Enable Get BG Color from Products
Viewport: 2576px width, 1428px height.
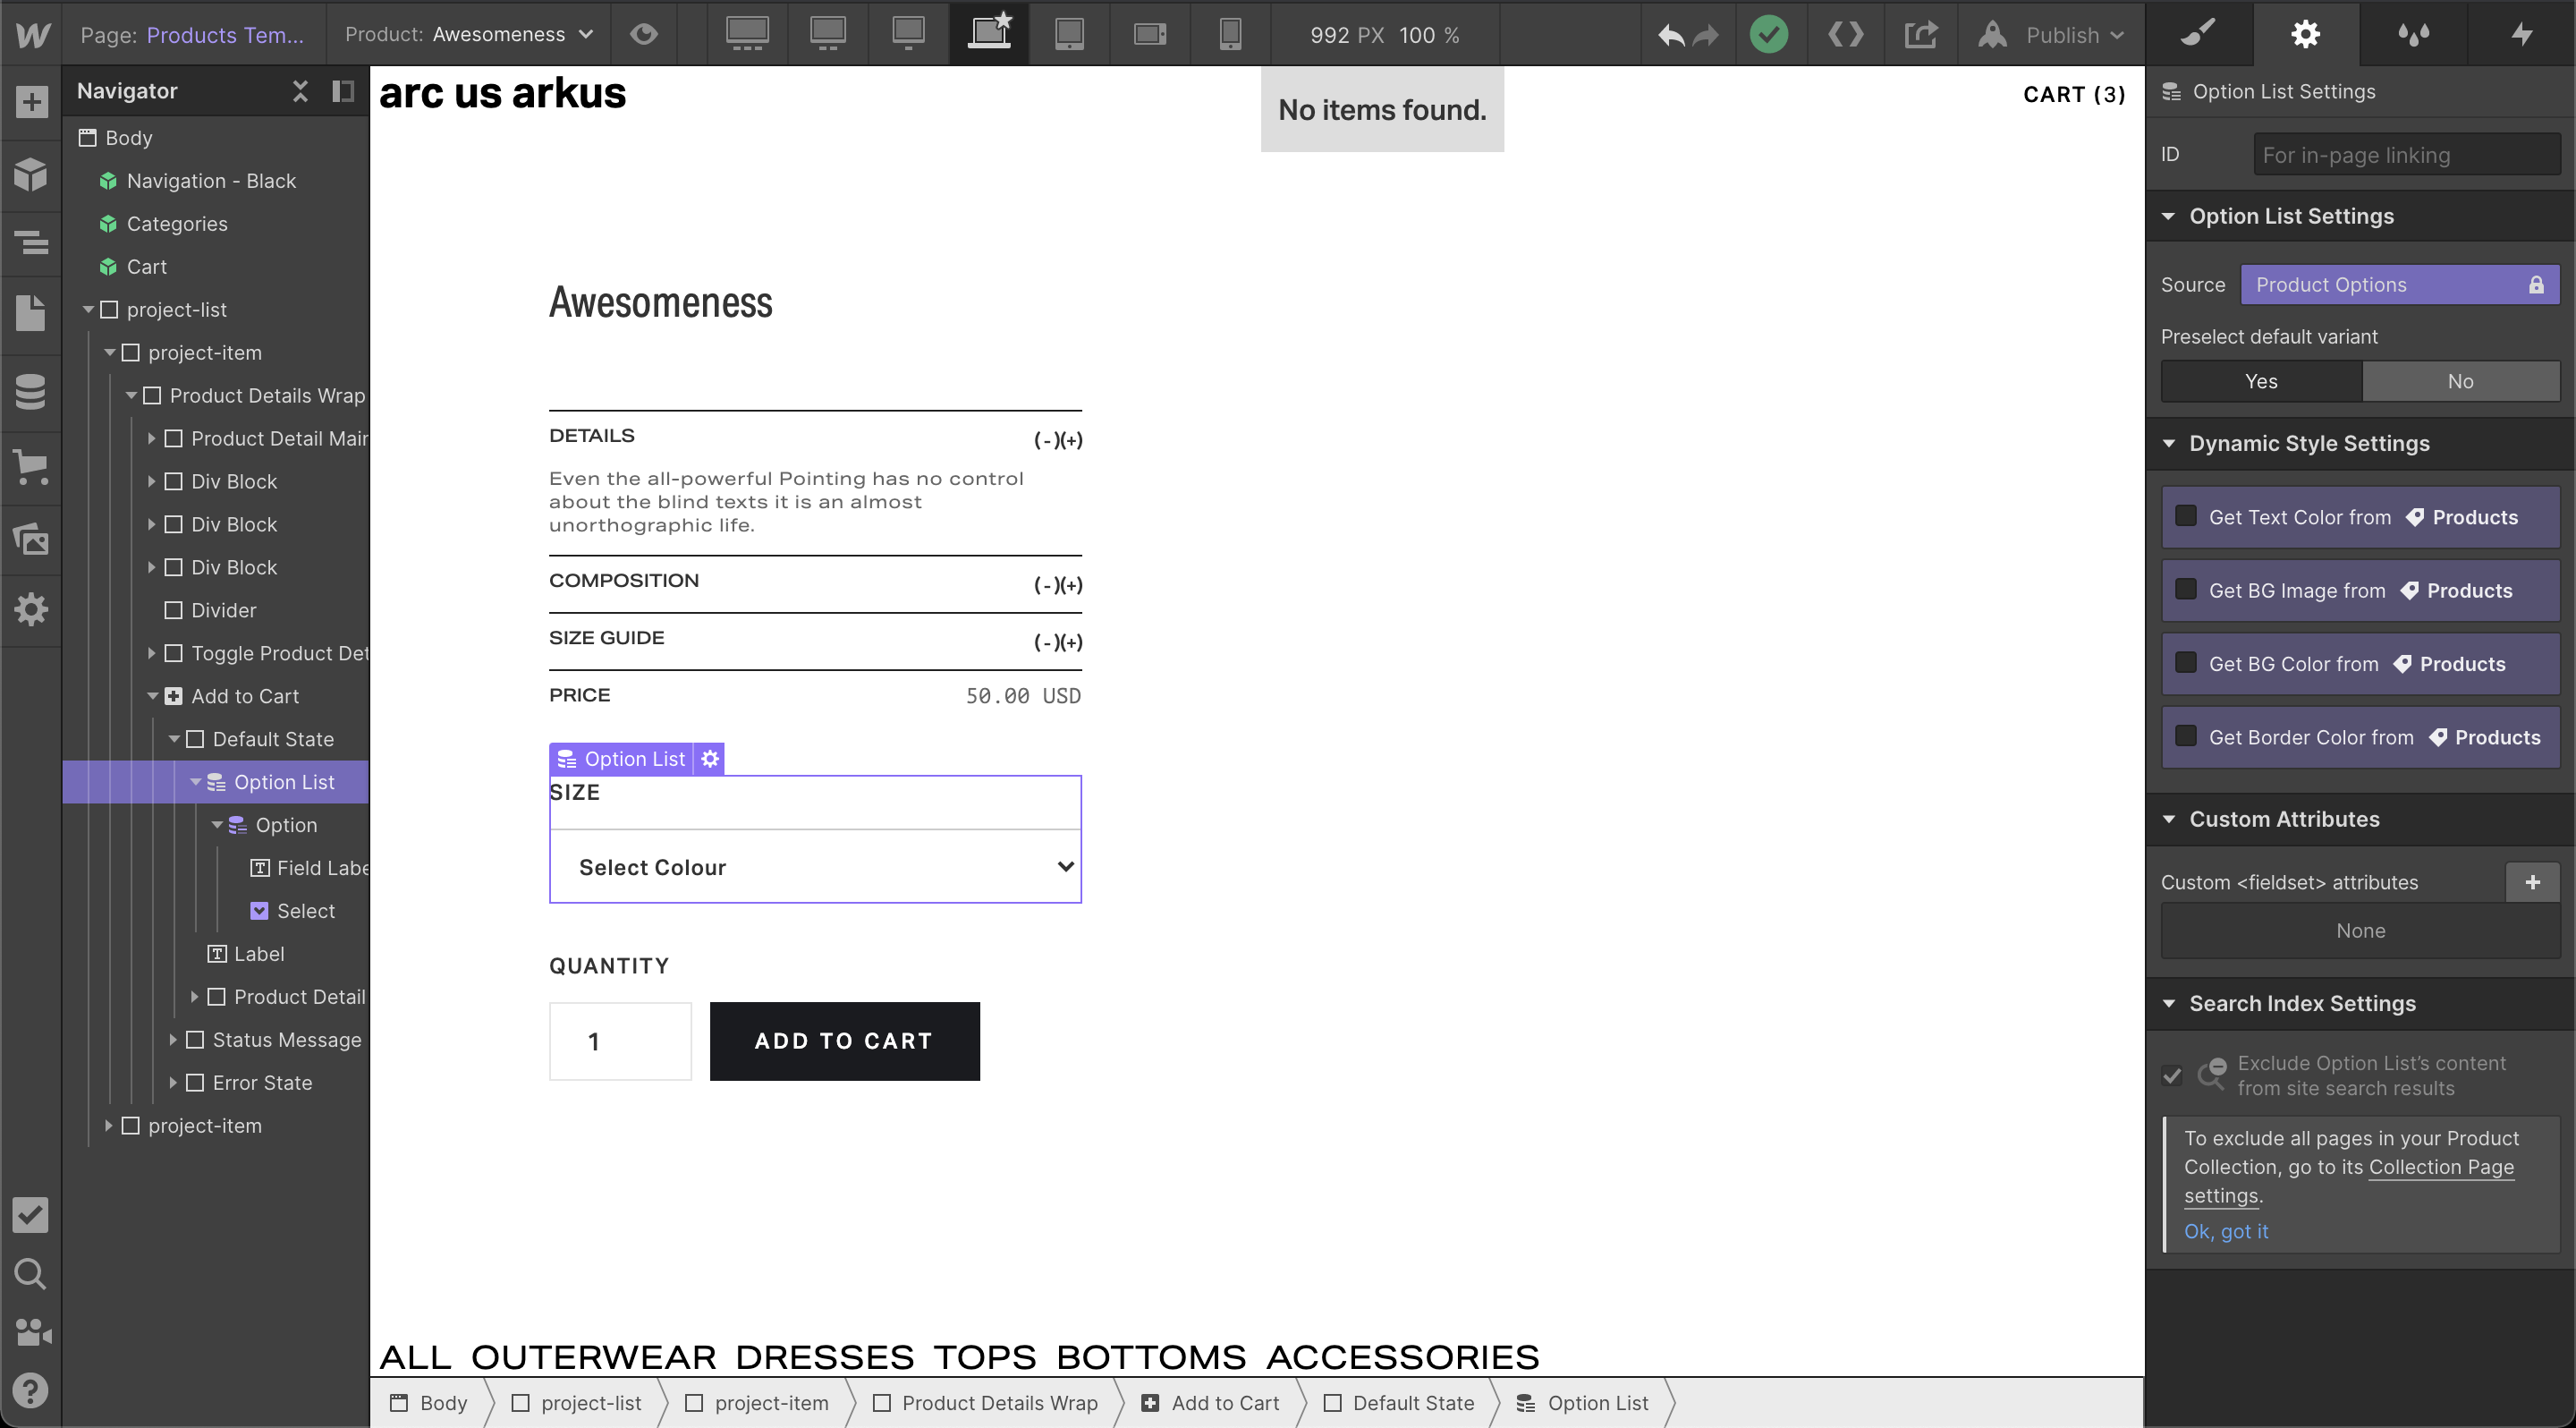[x=2186, y=663]
